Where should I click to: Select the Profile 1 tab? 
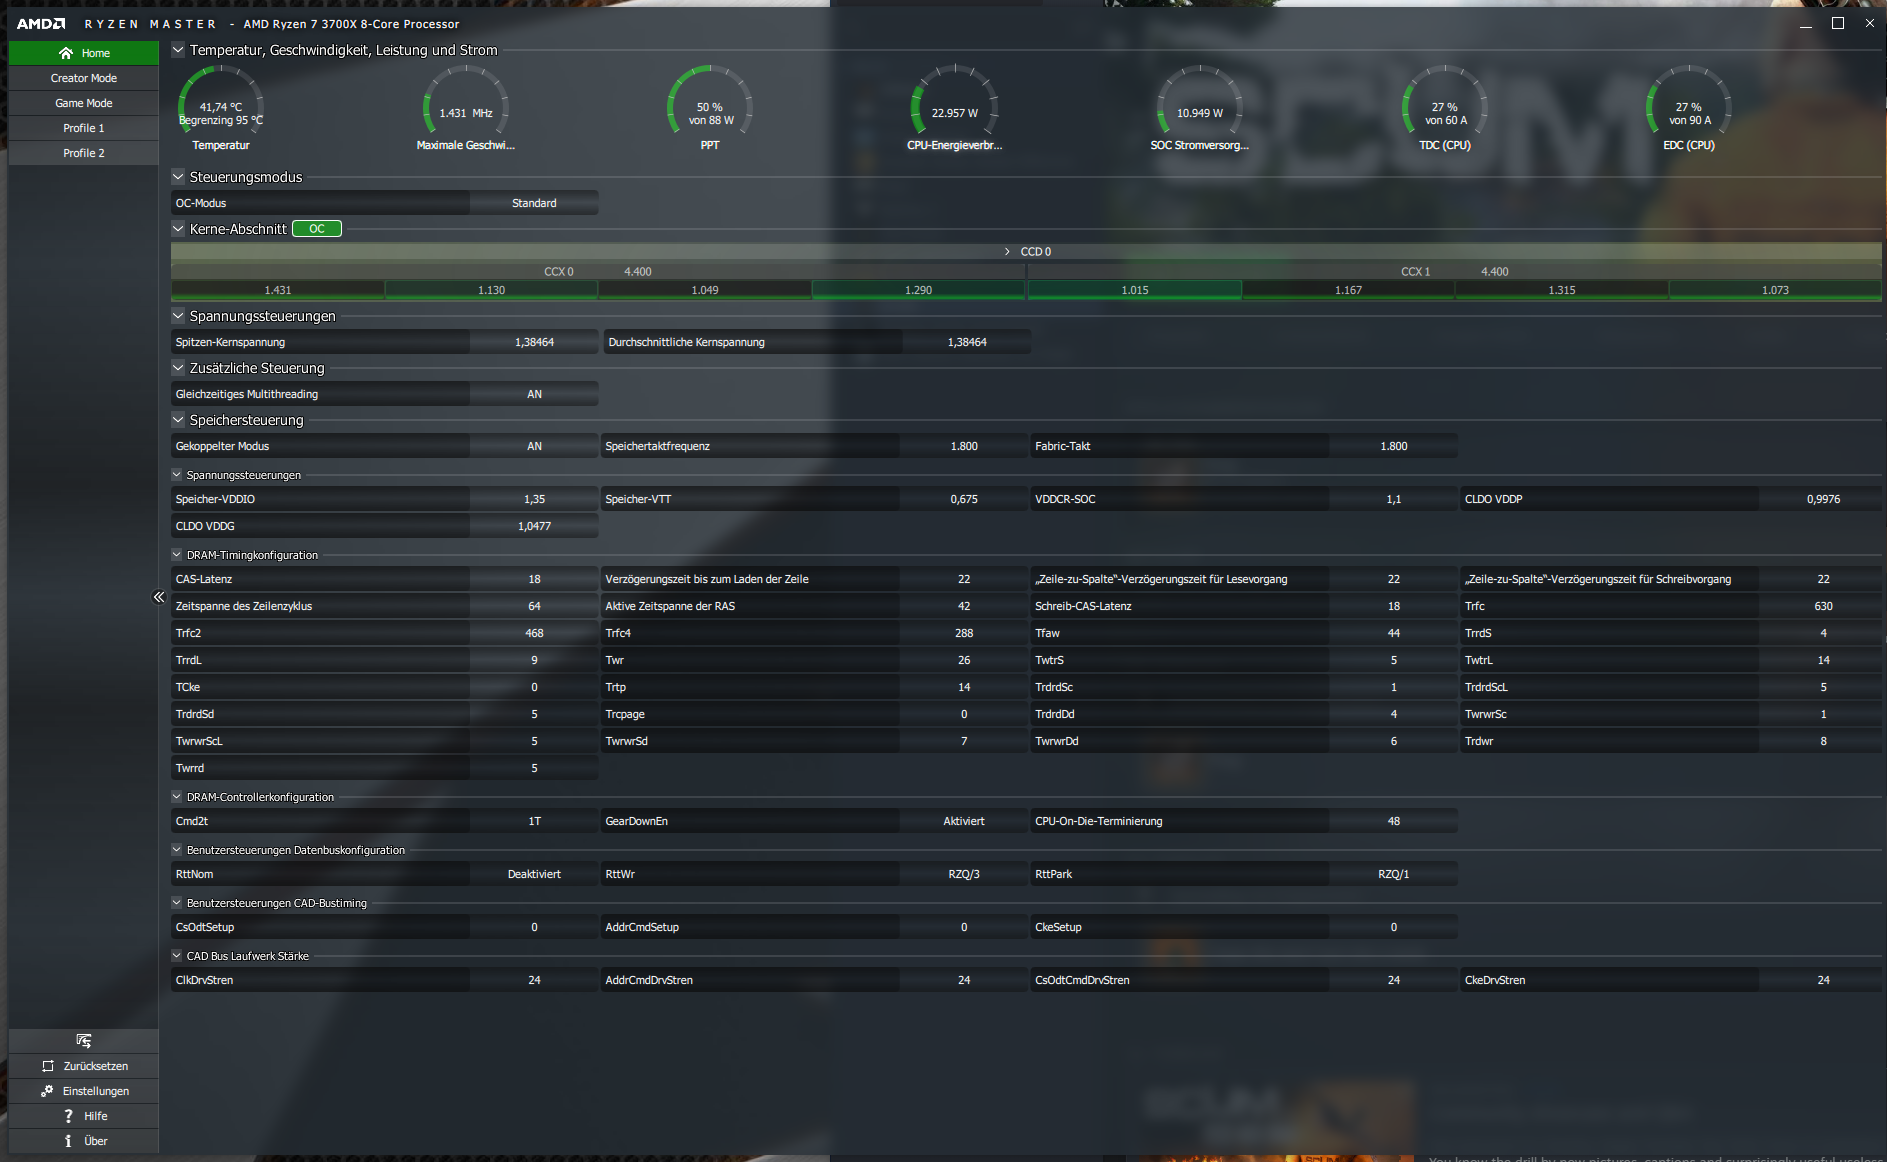(x=84, y=128)
